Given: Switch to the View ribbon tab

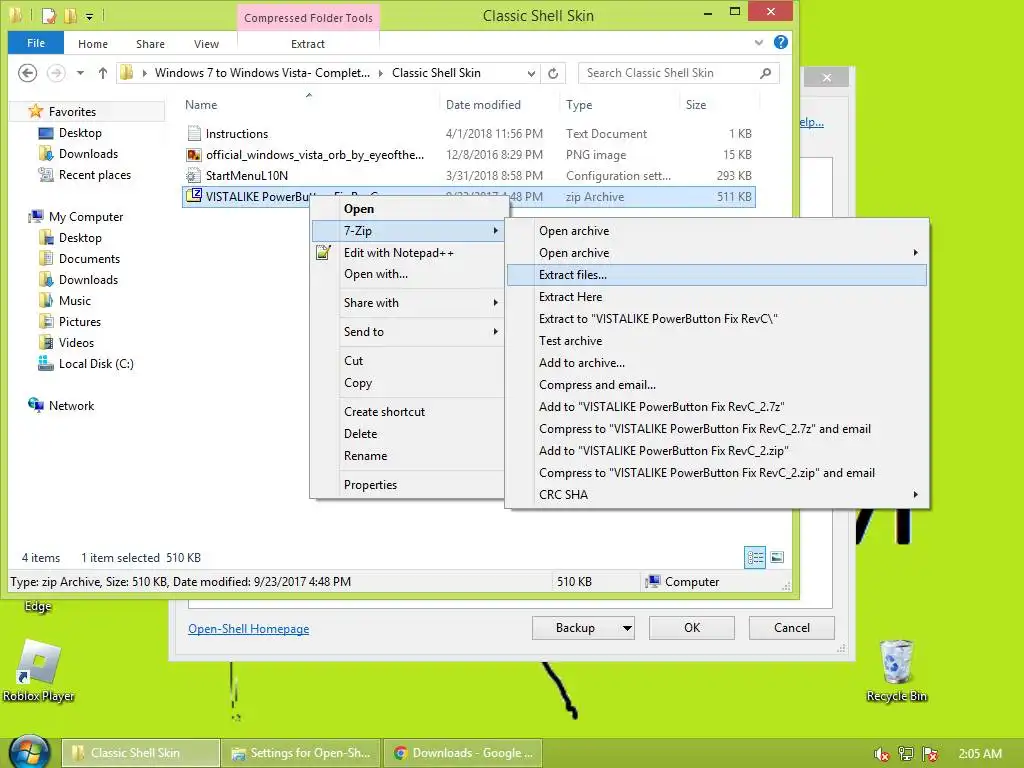Looking at the screenshot, I should (x=206, y=44).
